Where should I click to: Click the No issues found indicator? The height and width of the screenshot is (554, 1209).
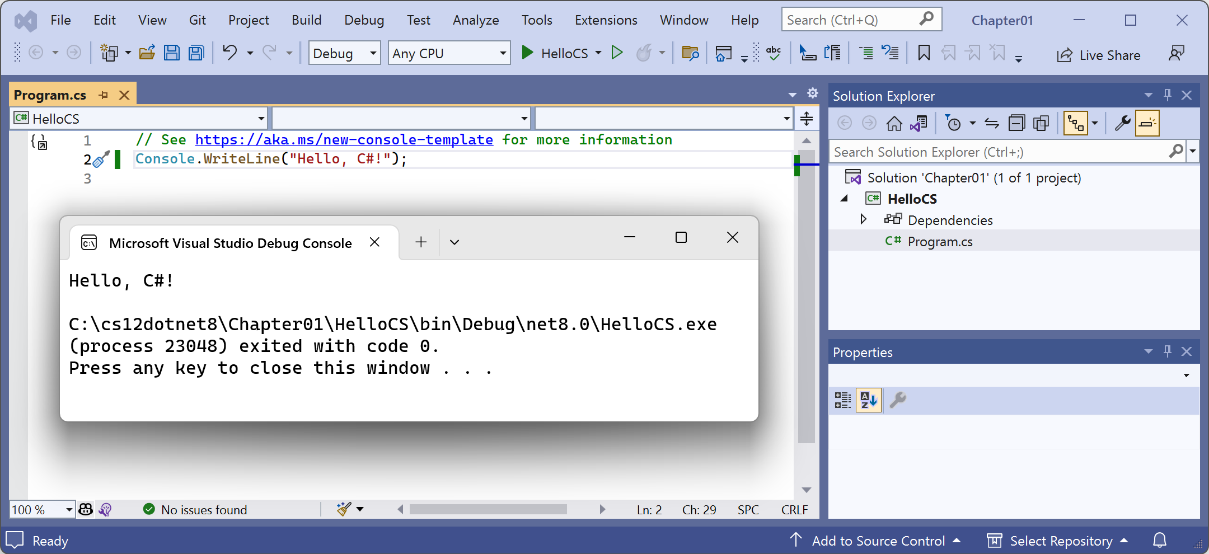(194, 509)
